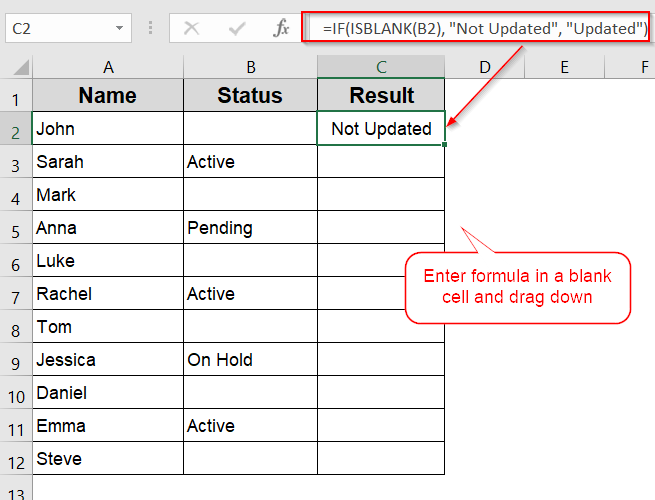The image size is (655, 500).
Task: Select column B header
Action: click(250, 67)
